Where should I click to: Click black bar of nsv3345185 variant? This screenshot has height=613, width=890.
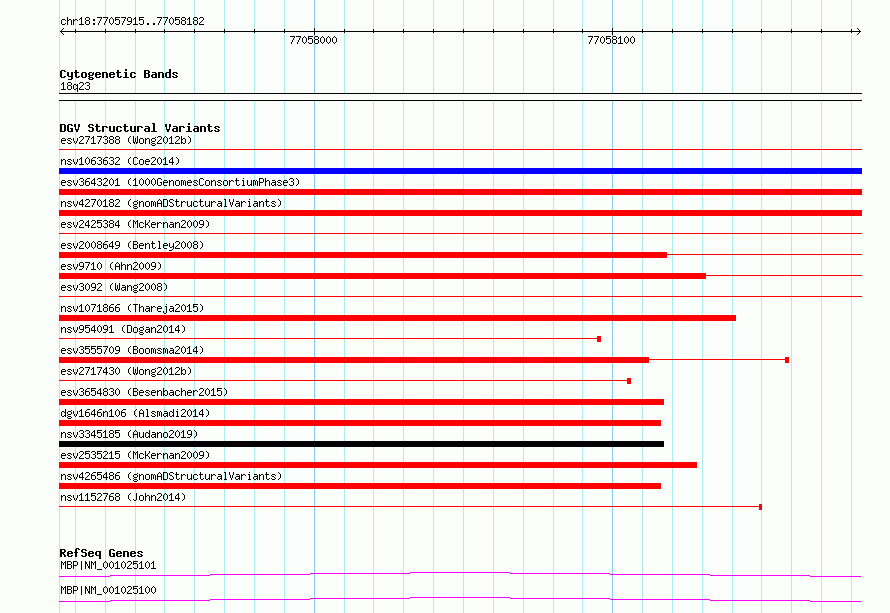pyautogui.click(x=362, y=444)
